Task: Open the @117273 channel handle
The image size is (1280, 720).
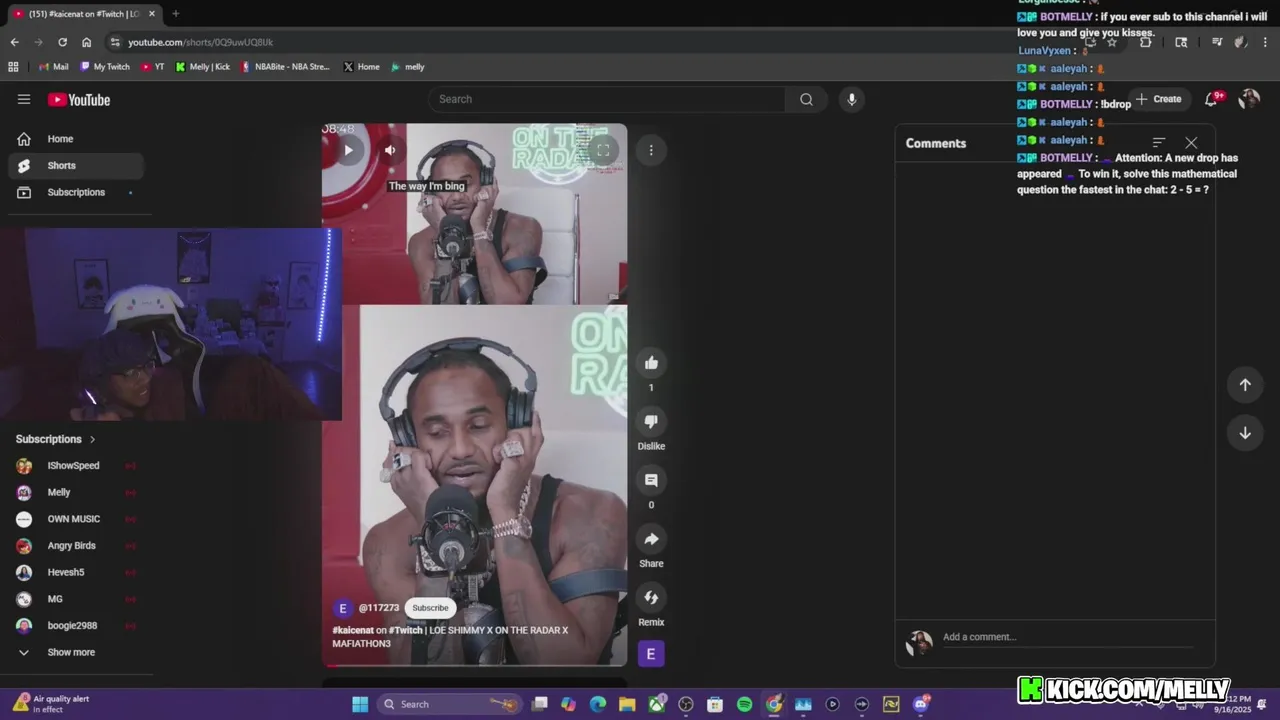Action: click(x=379, y=608)
